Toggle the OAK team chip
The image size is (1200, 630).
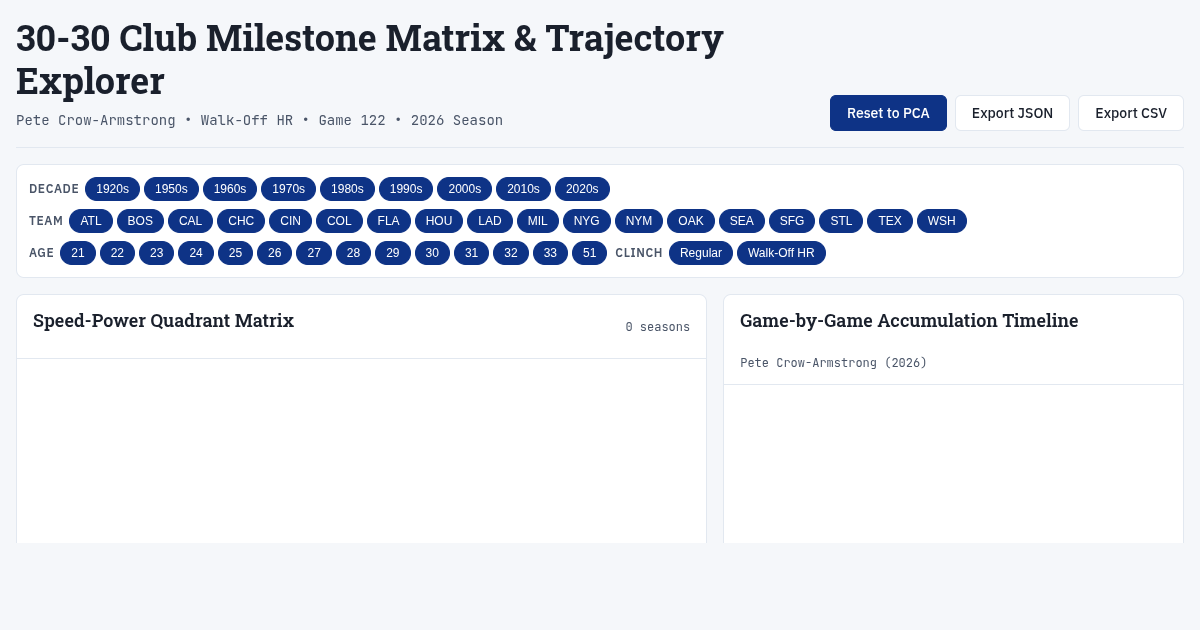click(x=691, y=221)
